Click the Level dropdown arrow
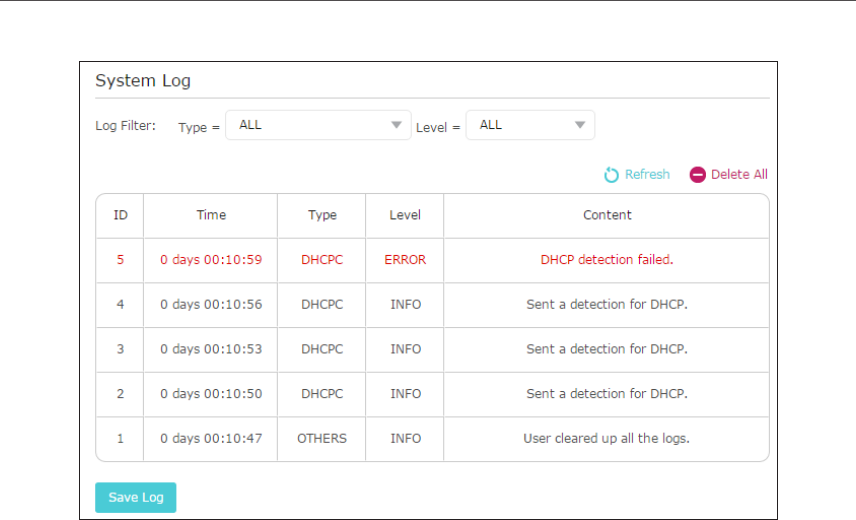The image size is (856, 520). tap(580, 125)
